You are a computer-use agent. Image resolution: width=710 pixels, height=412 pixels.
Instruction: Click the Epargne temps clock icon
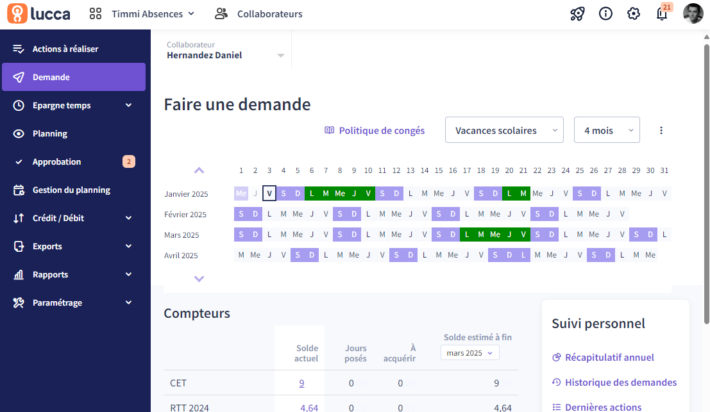click(19, 105)
